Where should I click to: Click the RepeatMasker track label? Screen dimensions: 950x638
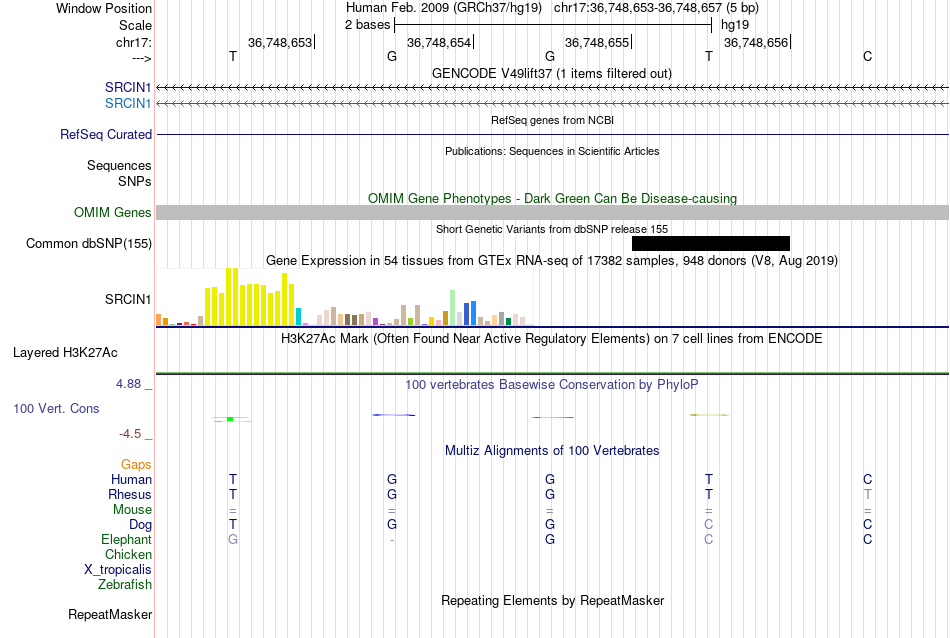pos(110,615)
